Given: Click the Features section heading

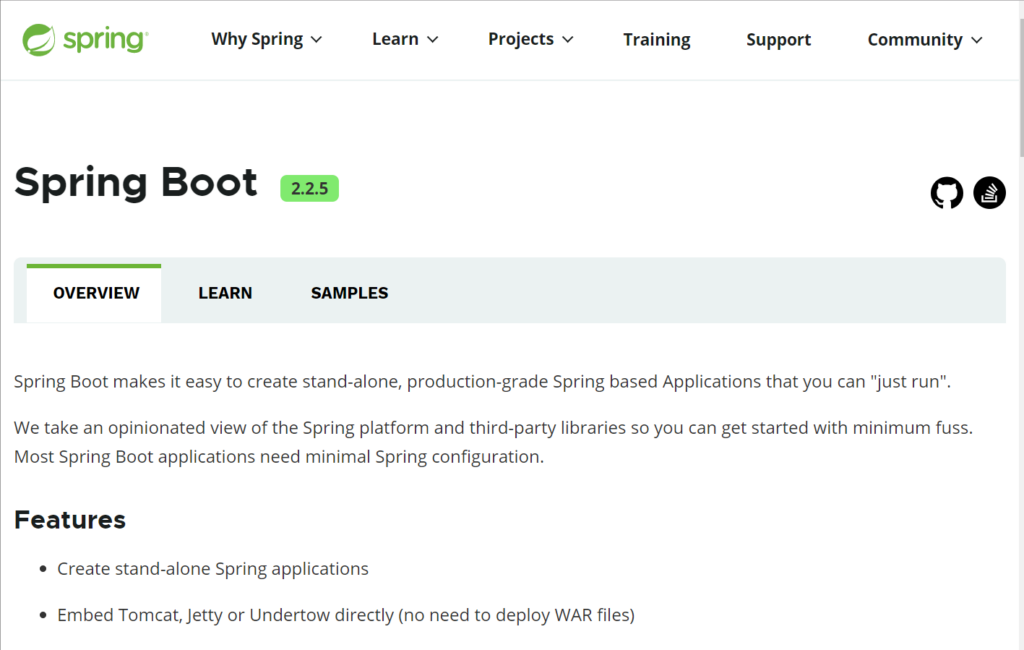Looking at the screenshot, I should 70,520.
